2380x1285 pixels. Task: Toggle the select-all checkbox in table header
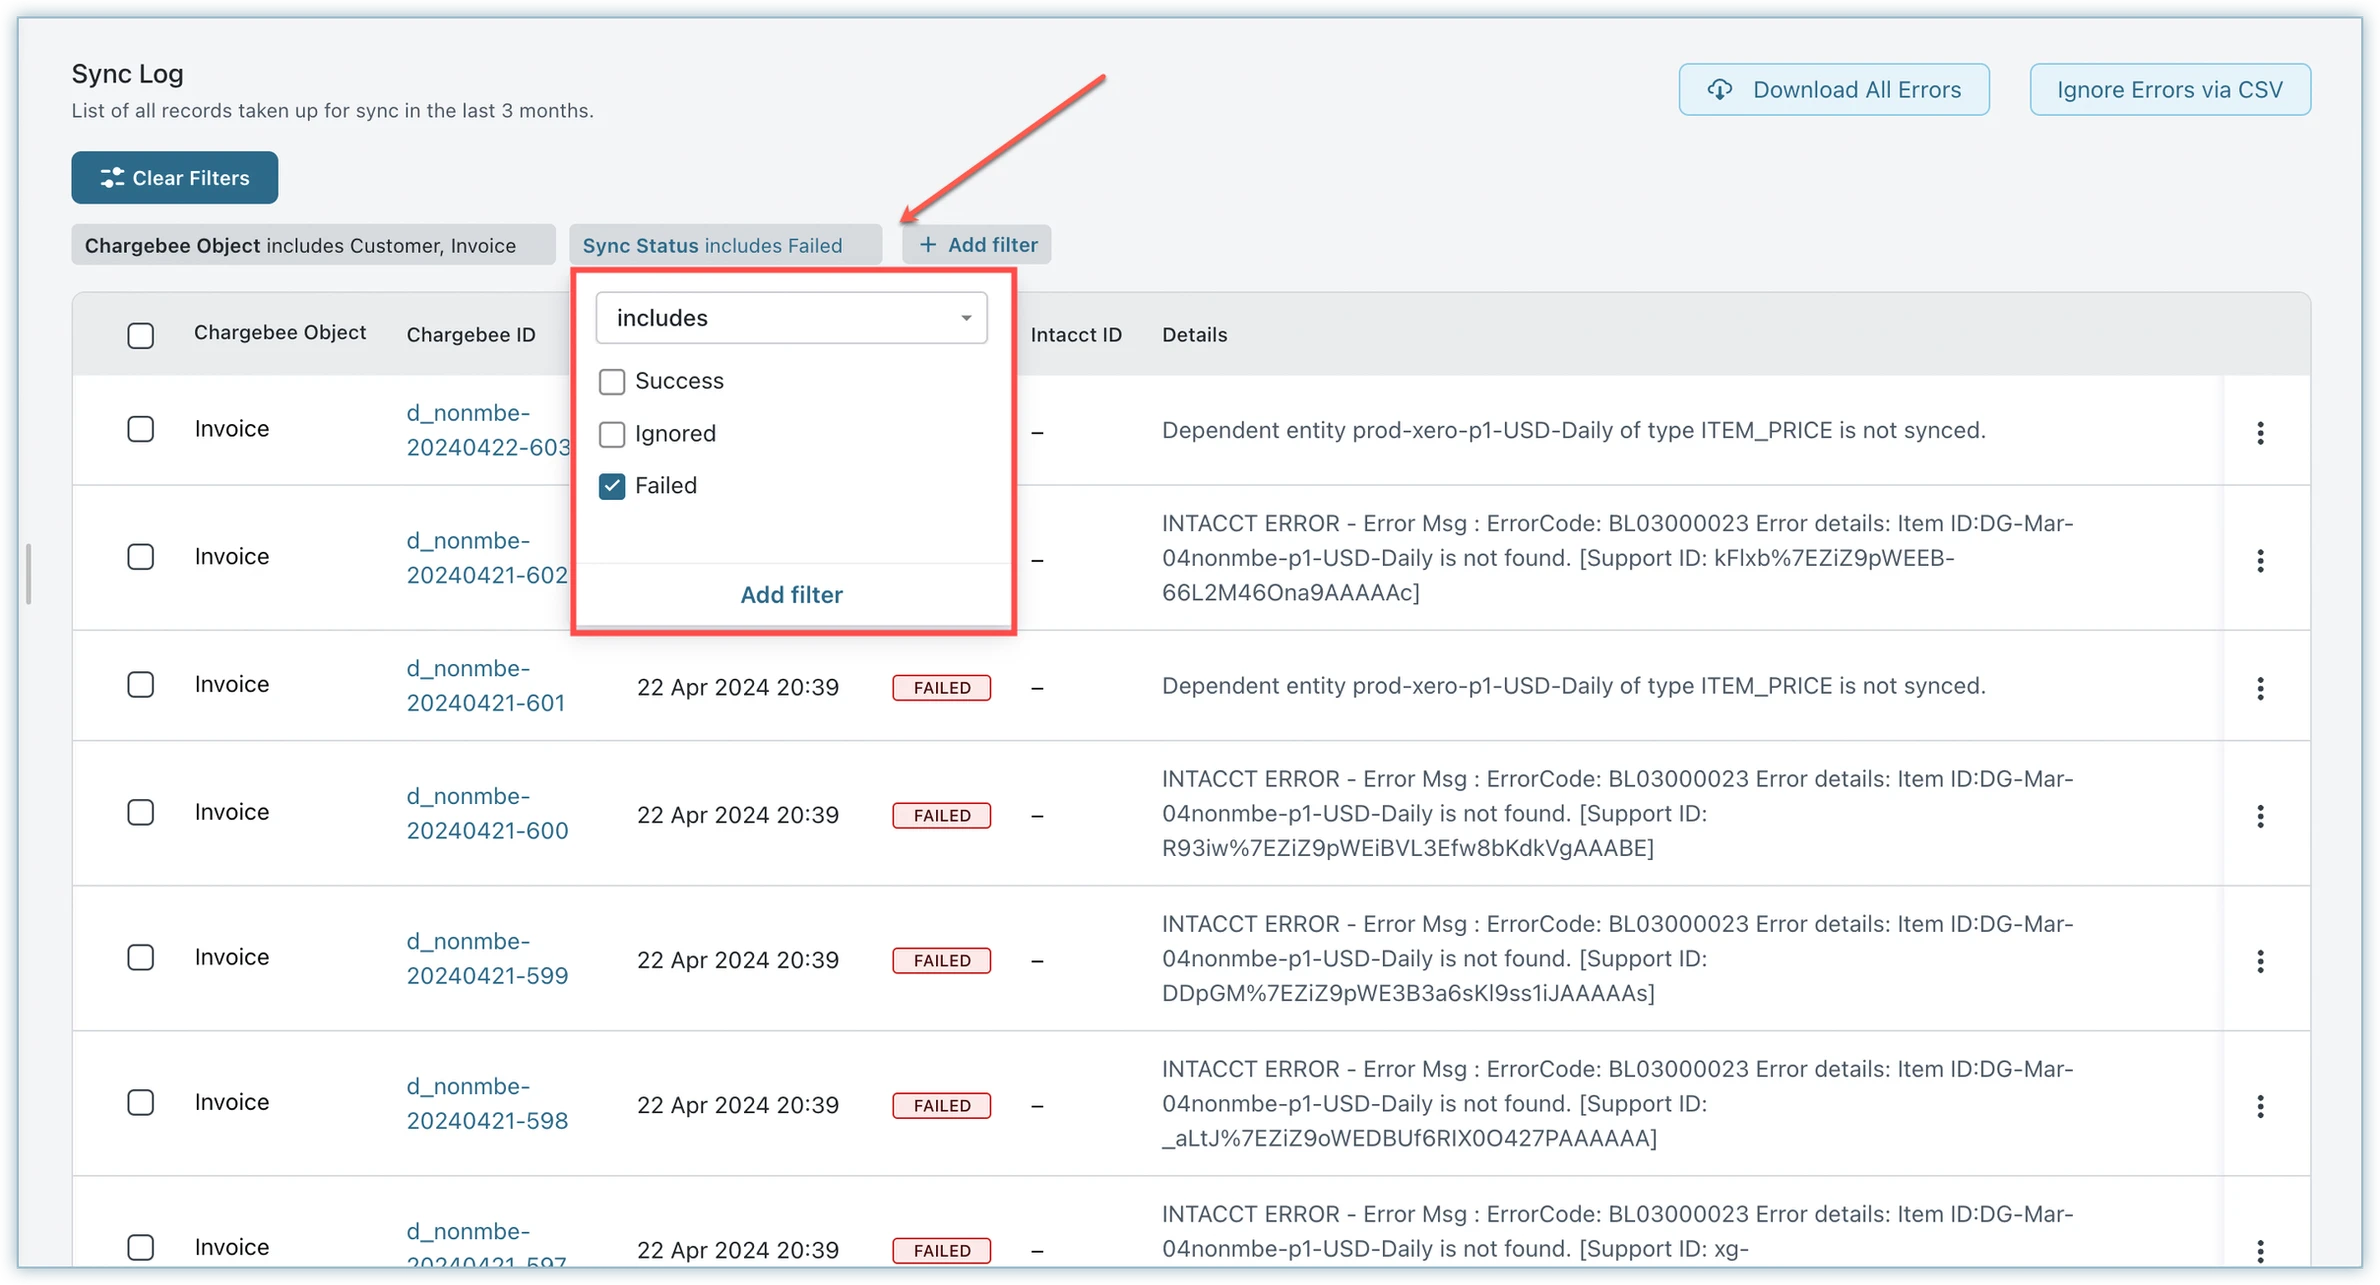pyautogui.click(x=141, y=336)
